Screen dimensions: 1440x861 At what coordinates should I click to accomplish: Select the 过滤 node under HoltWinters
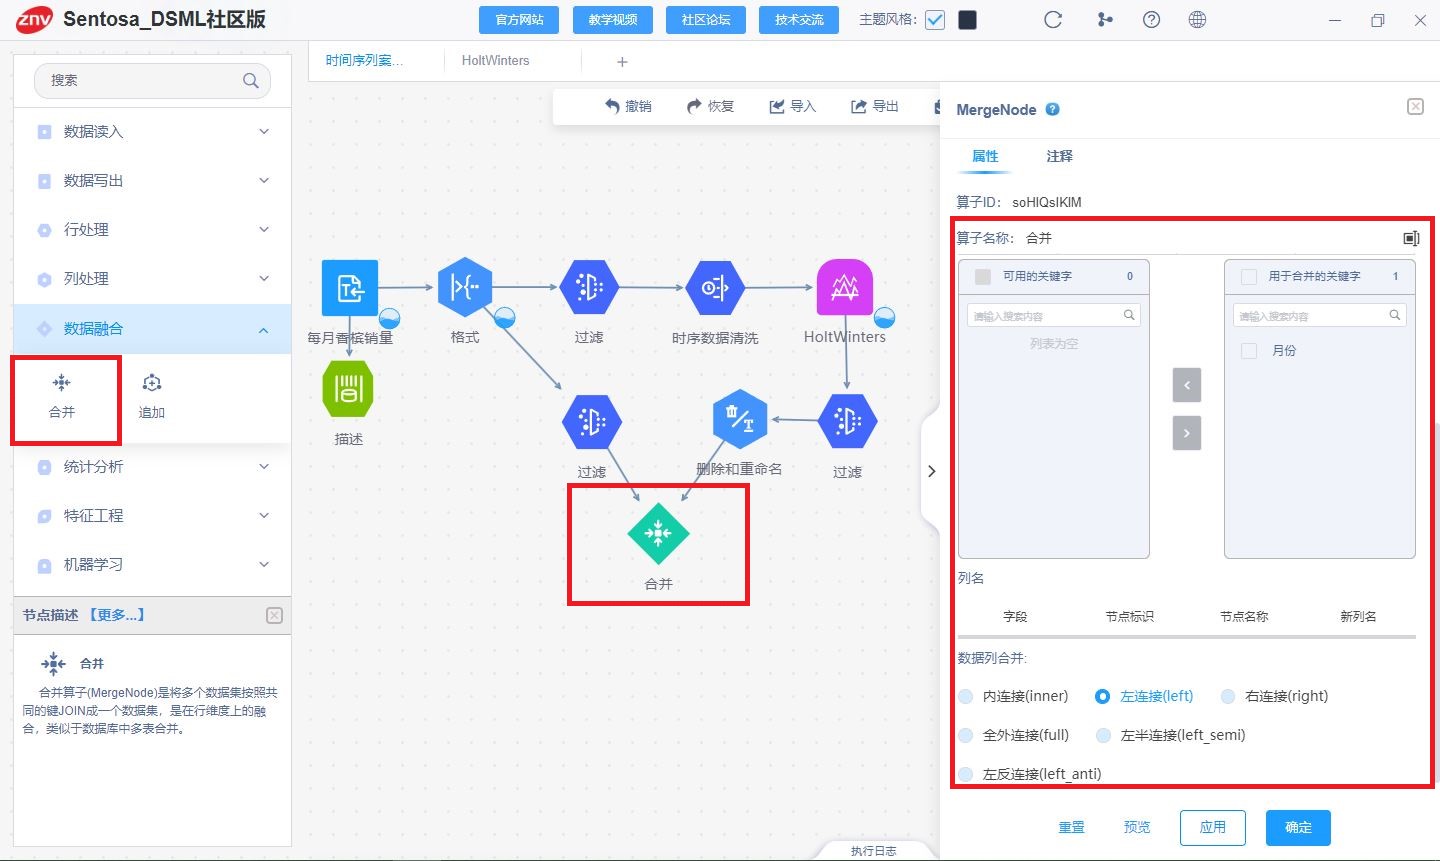[x=847, y=422]
